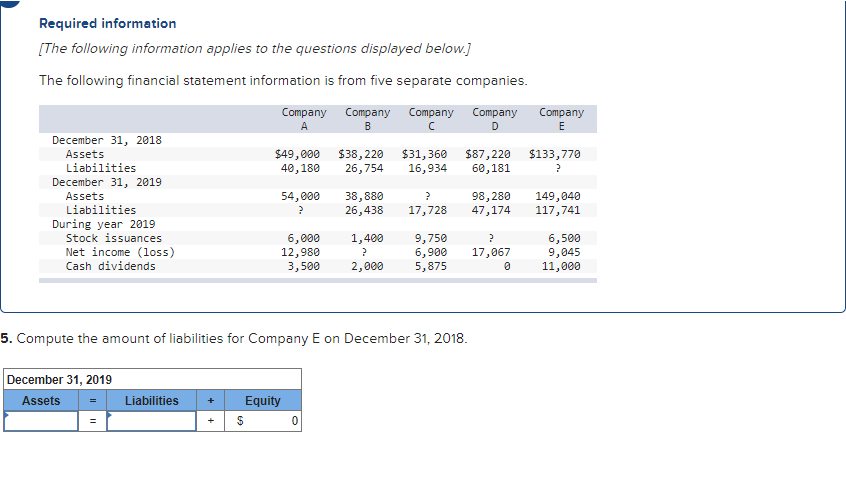Click the 47,174 liabilities value
This screenshot has height=497, width=846.
click(491, 210)
